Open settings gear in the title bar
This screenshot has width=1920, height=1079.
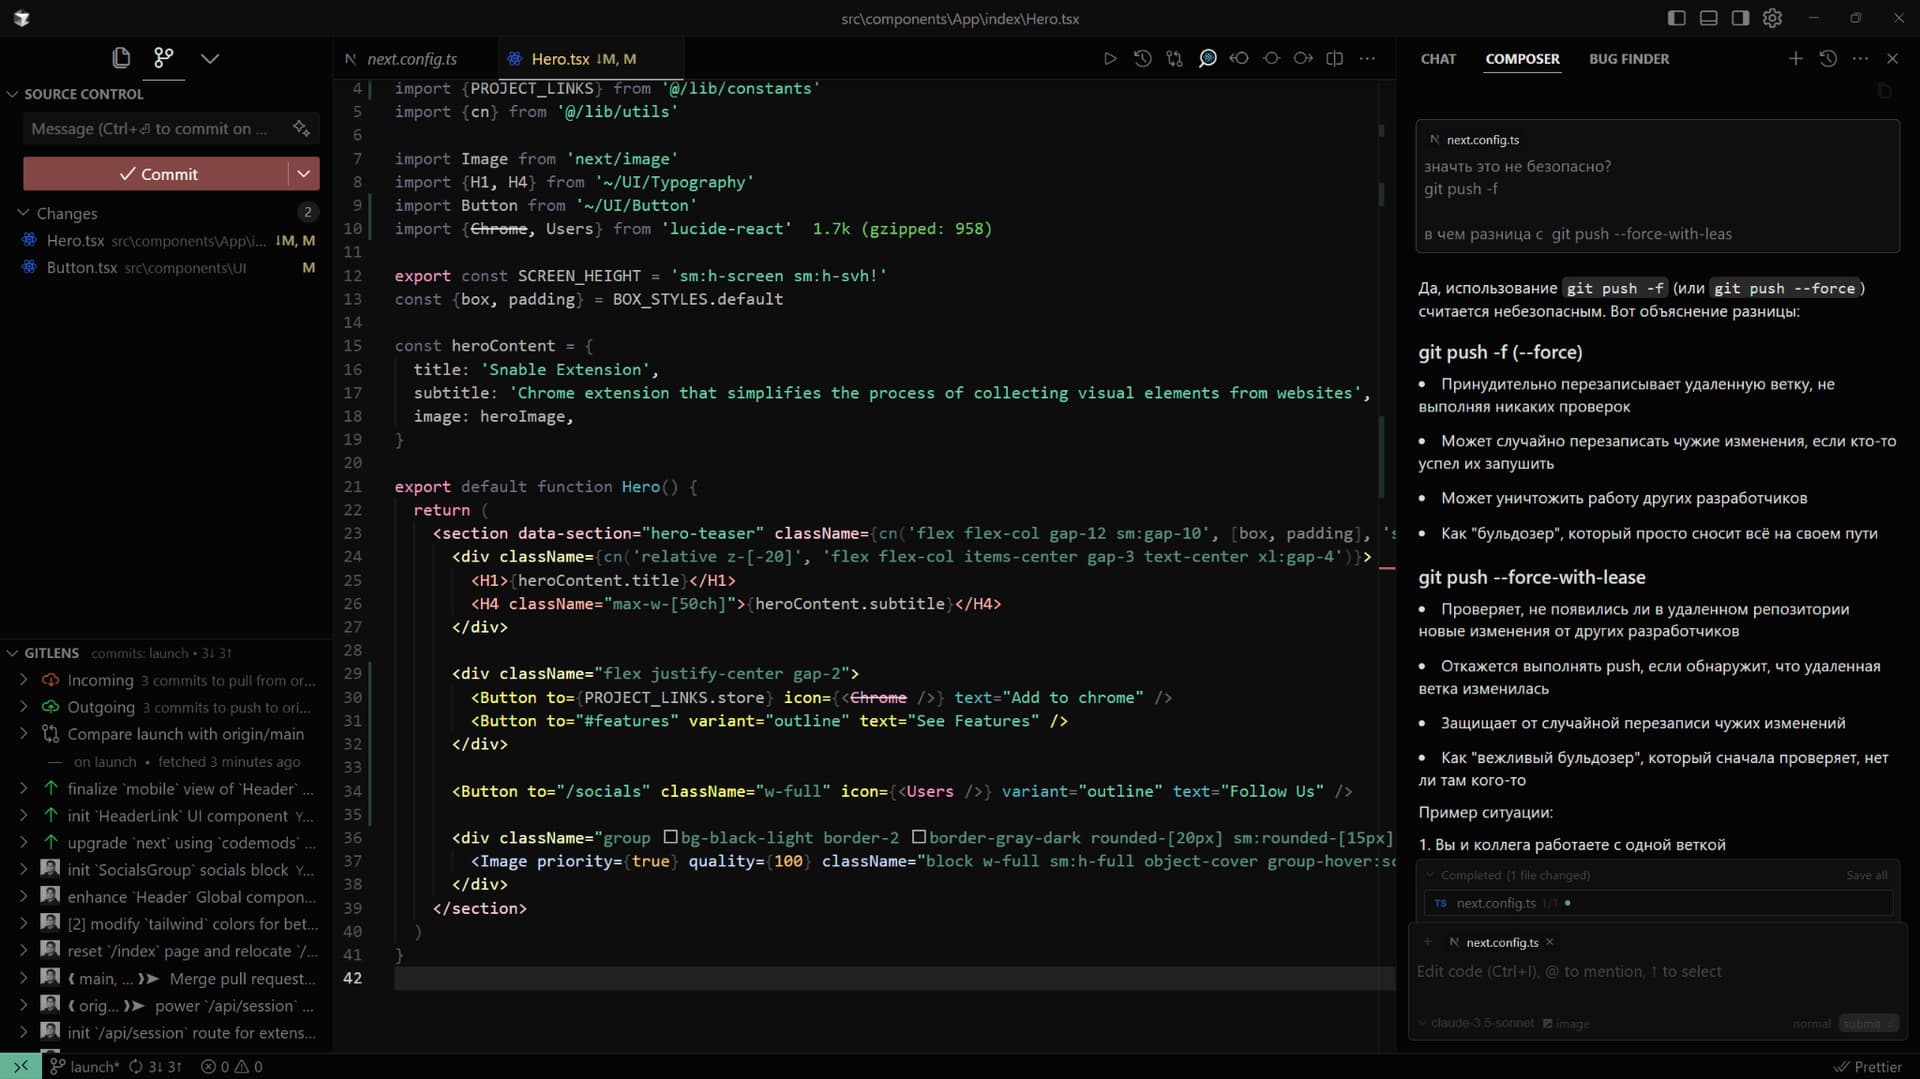(1773, 18)
